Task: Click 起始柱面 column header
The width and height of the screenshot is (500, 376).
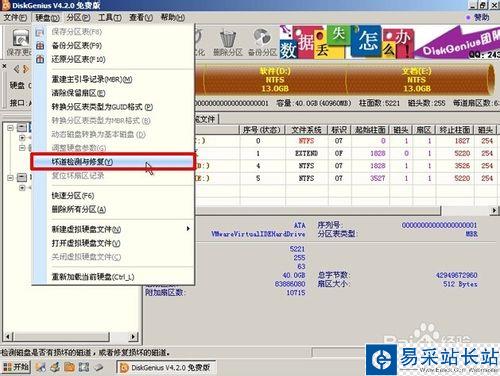Action: tap(370, 130)
